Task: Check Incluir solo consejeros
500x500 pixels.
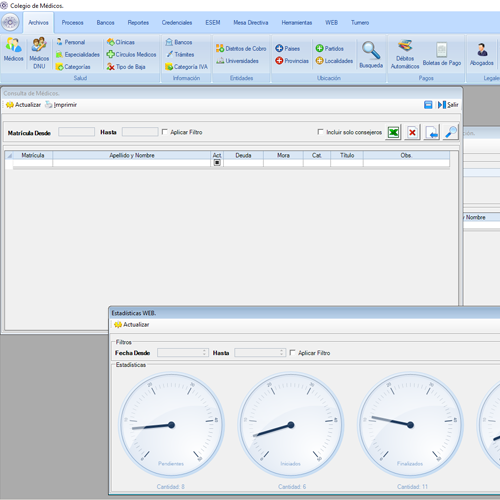Action: (320, 132)
